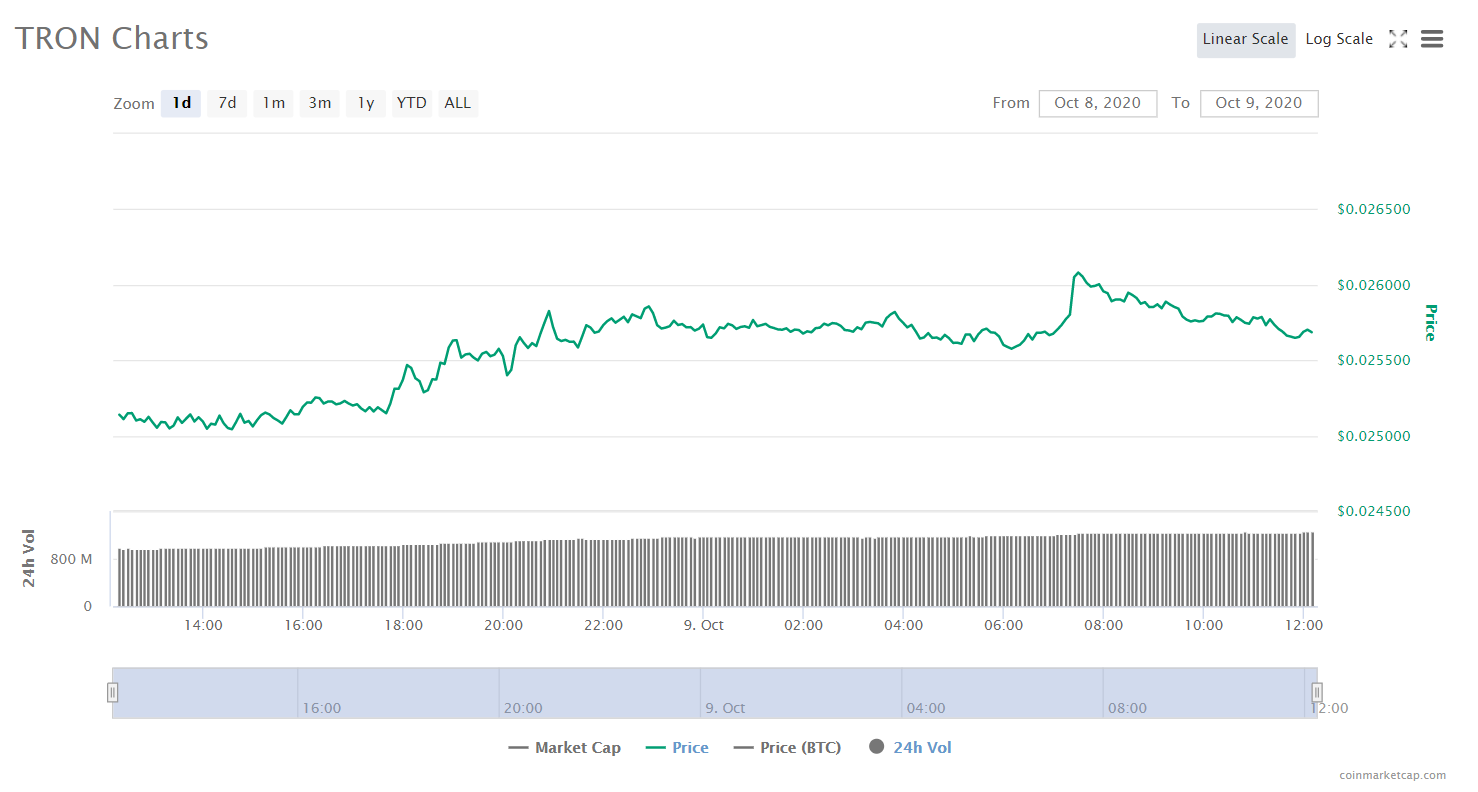Click the $0.025500 price axis label

tap(1374, 360)
